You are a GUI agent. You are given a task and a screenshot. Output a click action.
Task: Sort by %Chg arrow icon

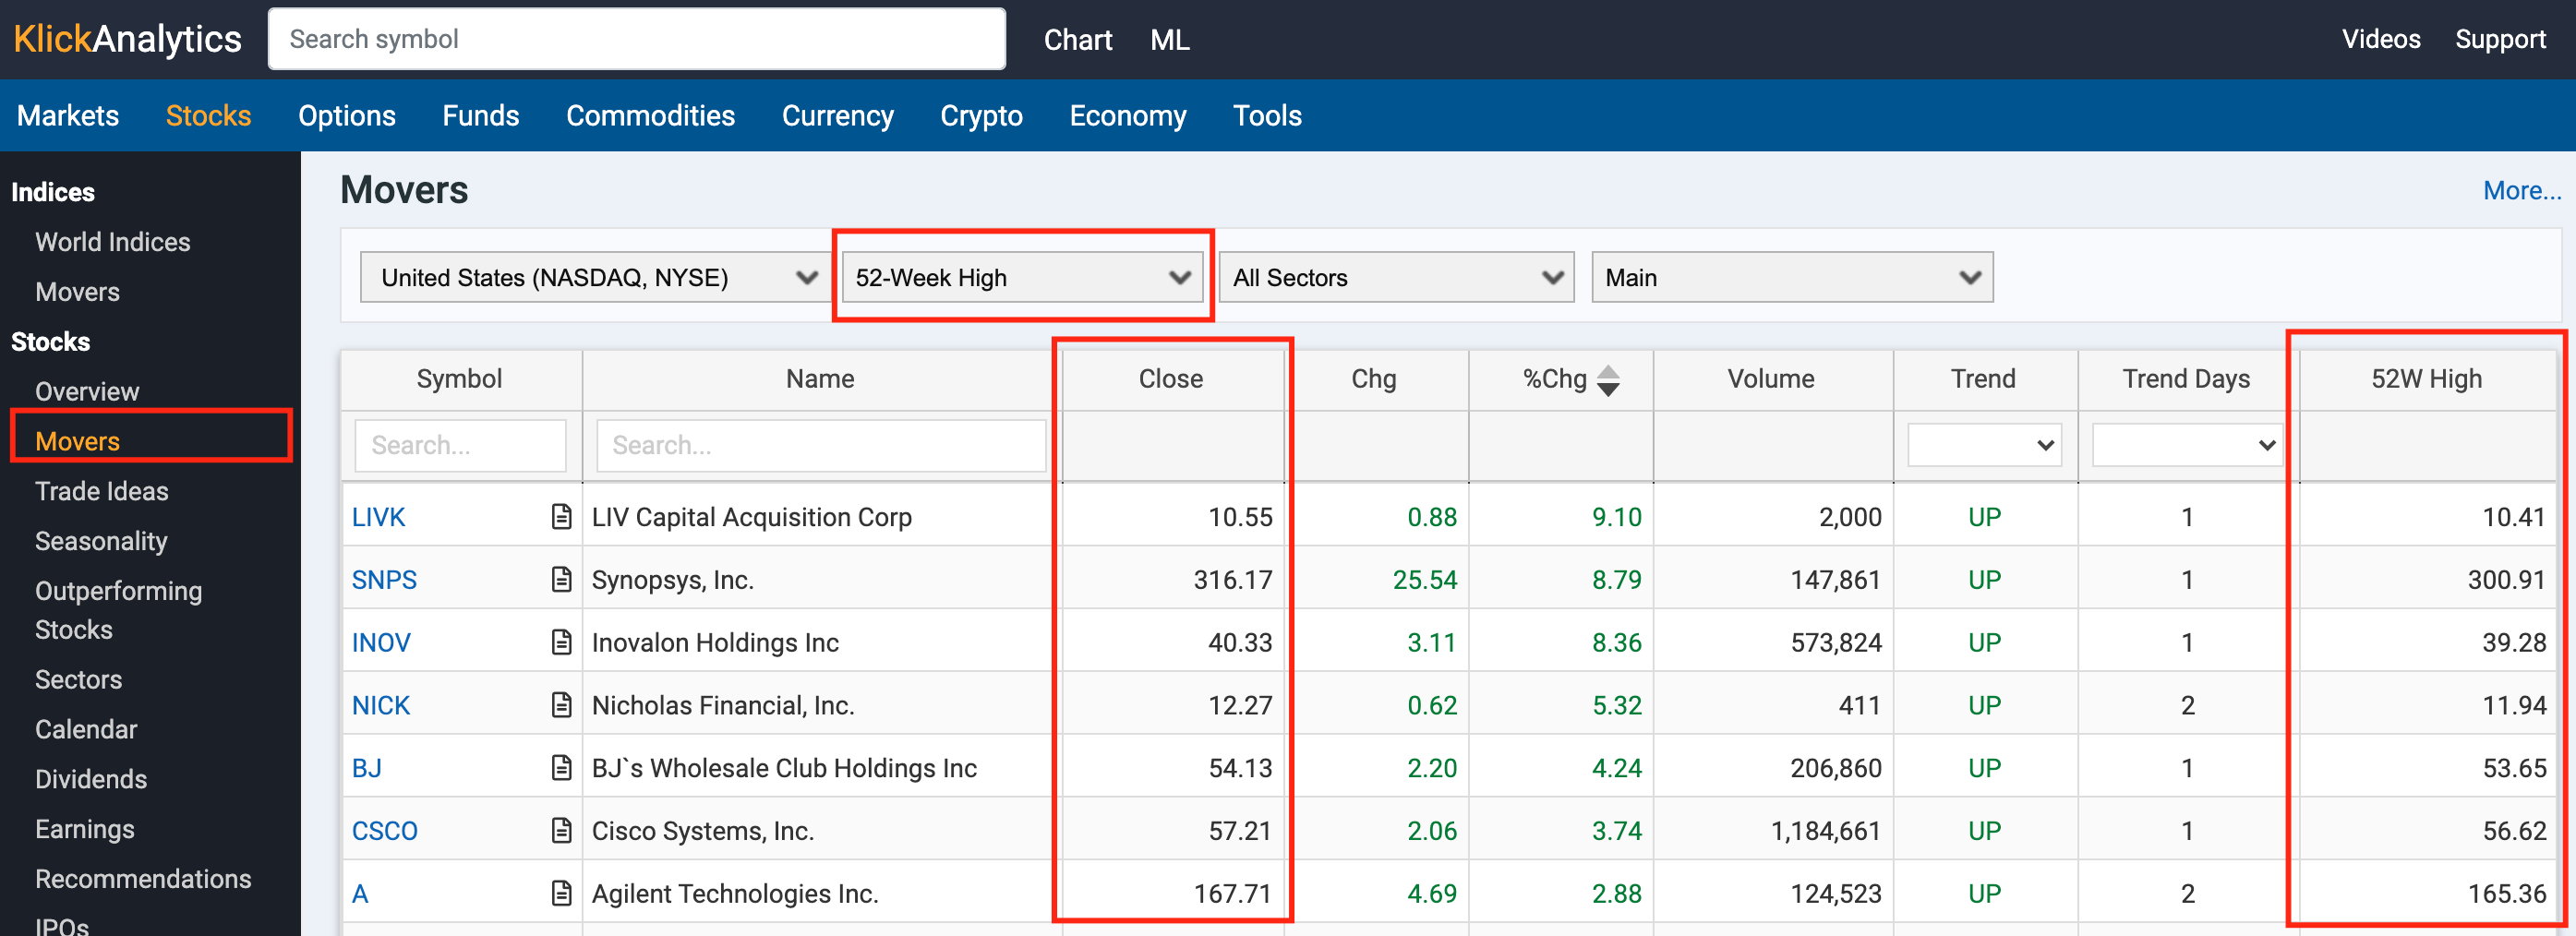coord(1608,380)
